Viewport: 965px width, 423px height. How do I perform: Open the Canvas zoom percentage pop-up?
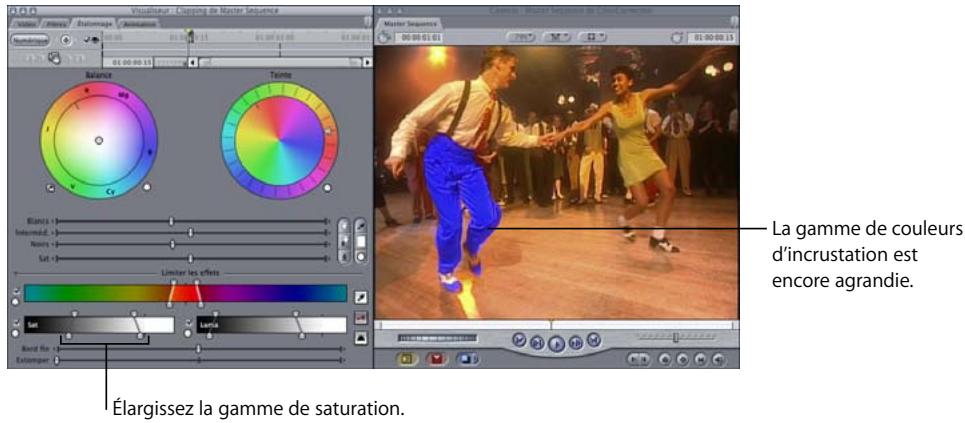[x=521, y=37]
